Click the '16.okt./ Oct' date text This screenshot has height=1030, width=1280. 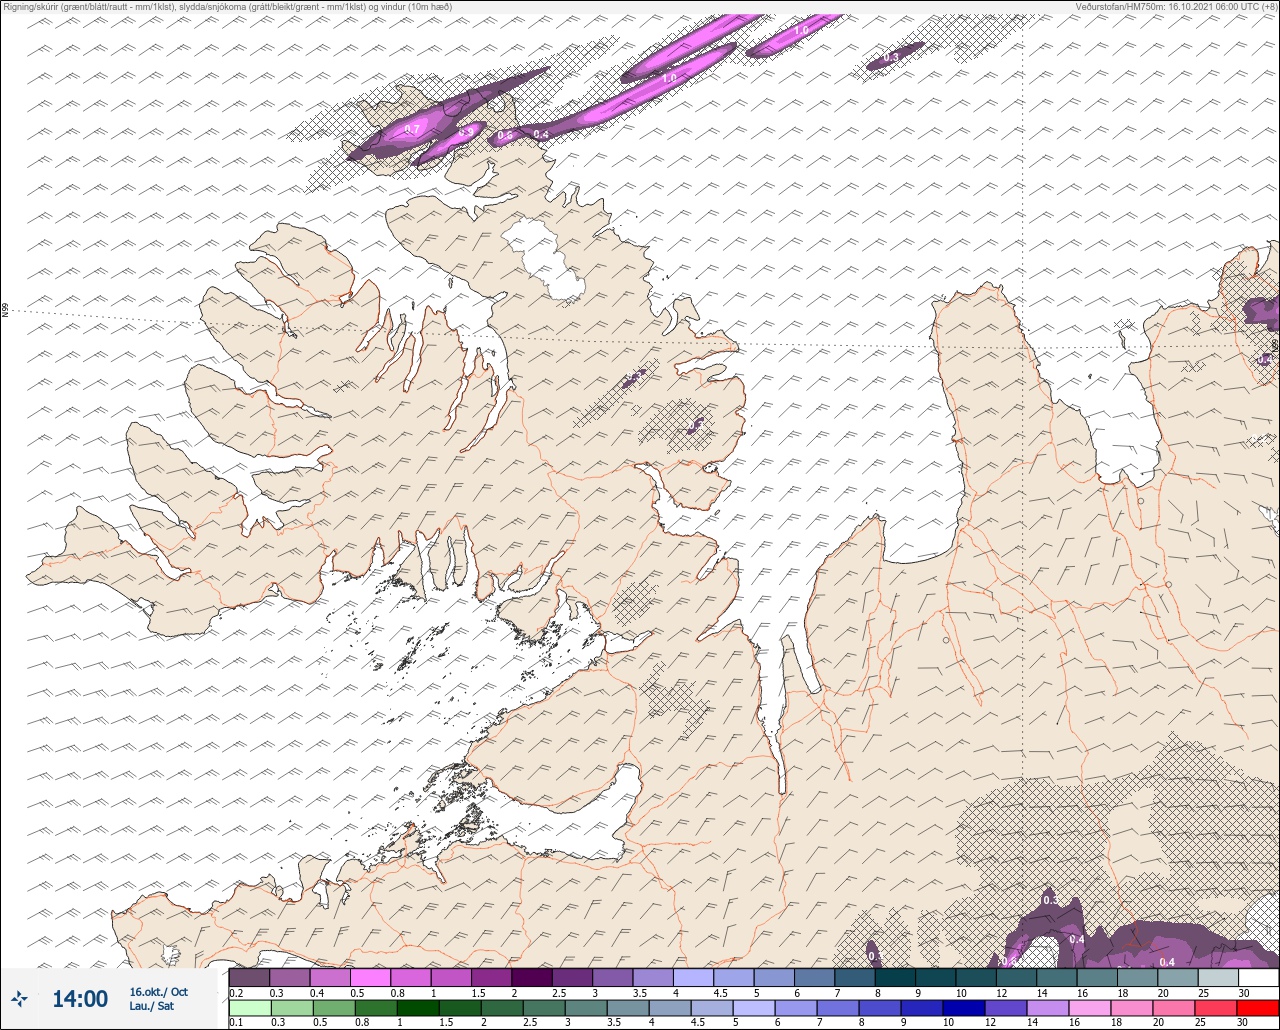158,992
